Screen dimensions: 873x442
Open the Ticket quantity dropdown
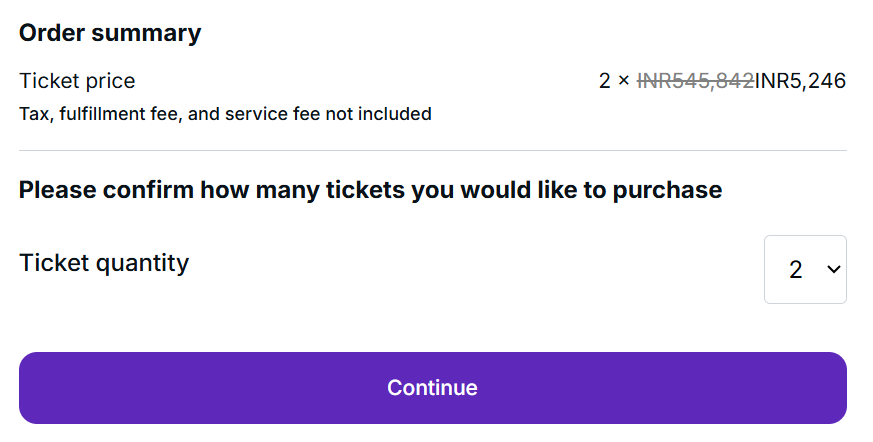pos(805,269)
